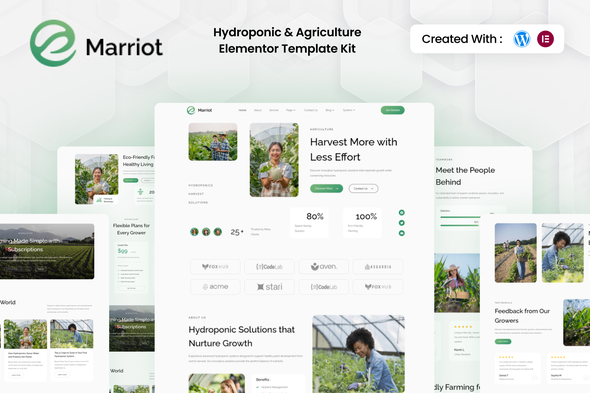Open the Service navigation link
Viewport: 590px width, 393px height.
point(274,110)
